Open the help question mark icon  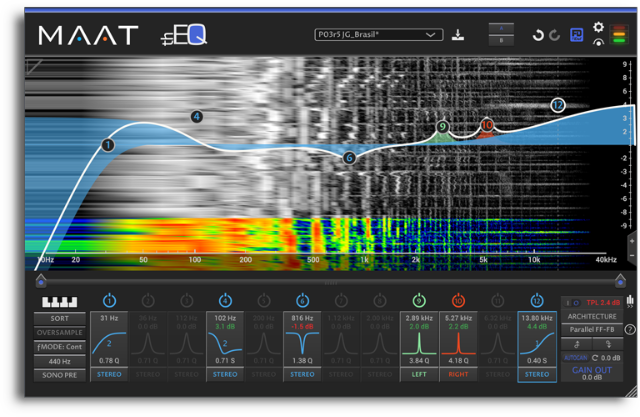(630, 329)
